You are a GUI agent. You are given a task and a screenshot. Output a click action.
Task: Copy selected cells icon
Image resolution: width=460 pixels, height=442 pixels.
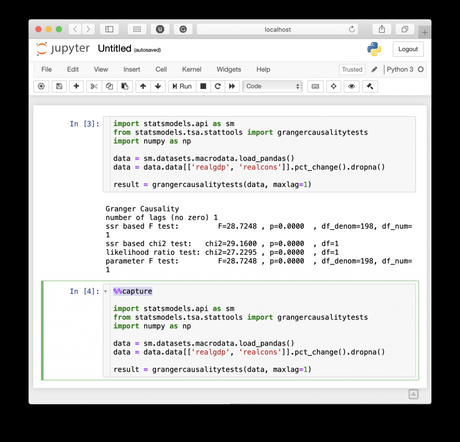pyautogui.click(x=109, y=86)
